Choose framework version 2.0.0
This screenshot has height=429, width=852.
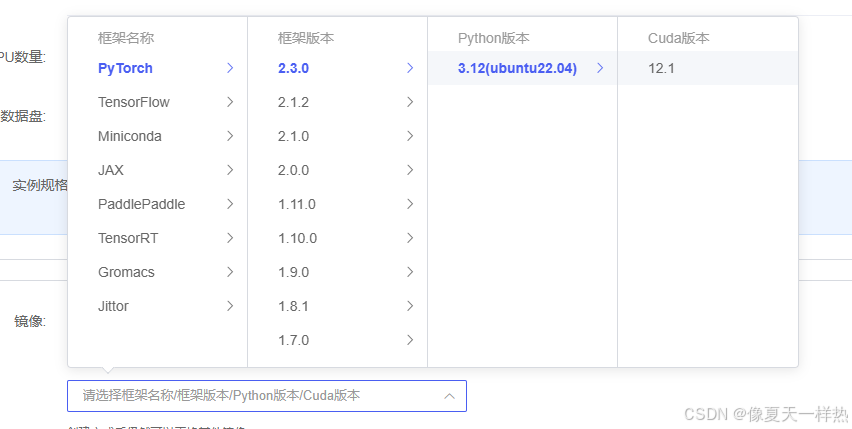pyautogui.click(x=337, y=170)
